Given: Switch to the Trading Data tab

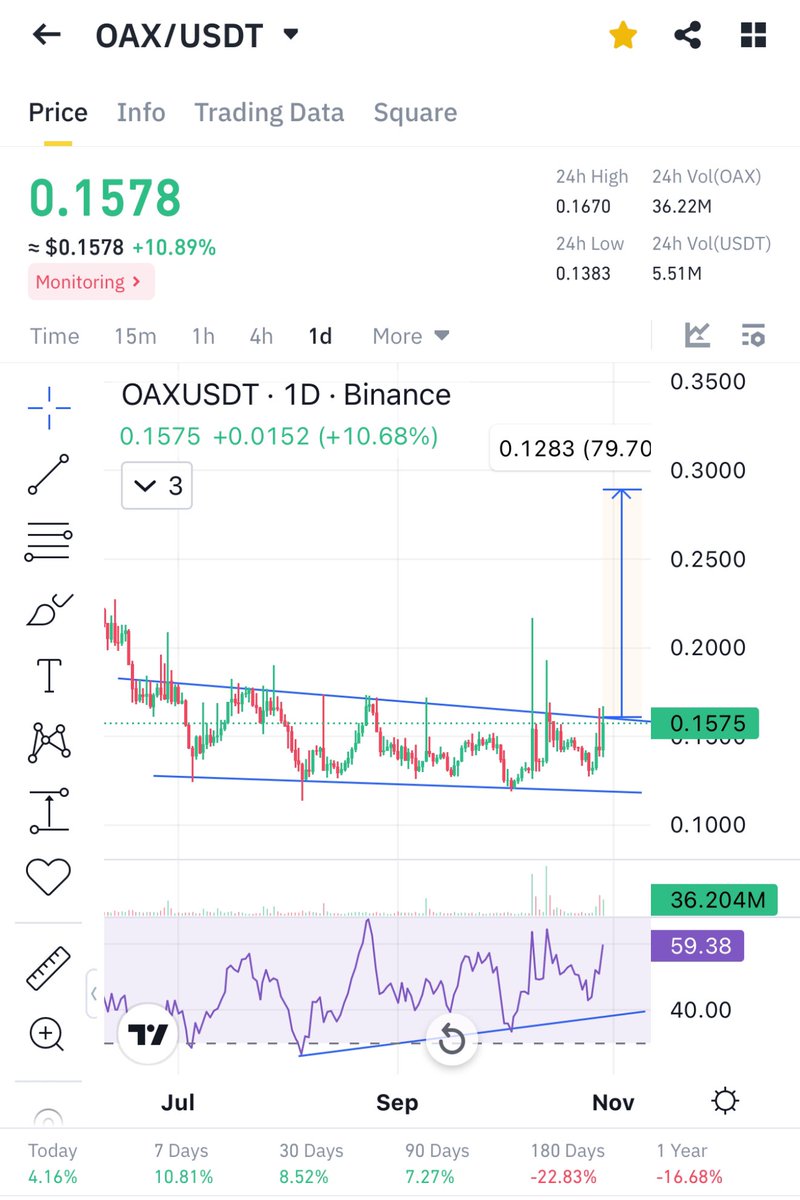Looking at the screenshot, I should pyautogui.click(x=268, y=112).
